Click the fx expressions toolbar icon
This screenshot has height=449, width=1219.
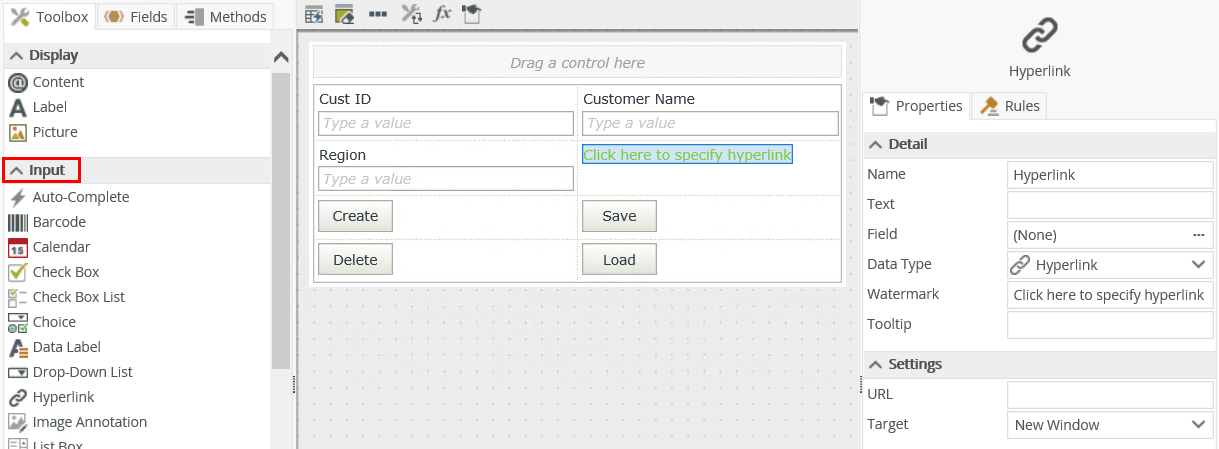(x=442, y=14)
